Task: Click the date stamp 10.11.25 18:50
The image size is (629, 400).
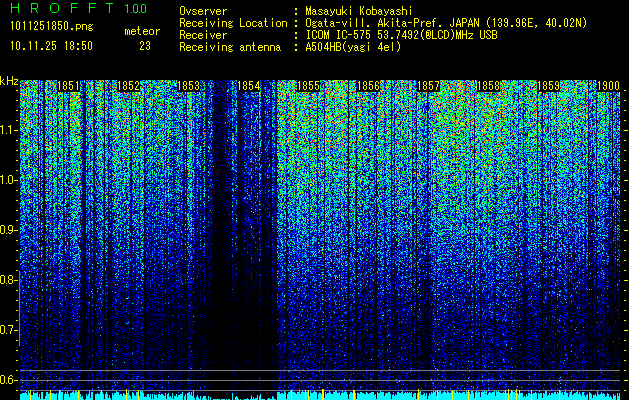Action: pos(52,46)
